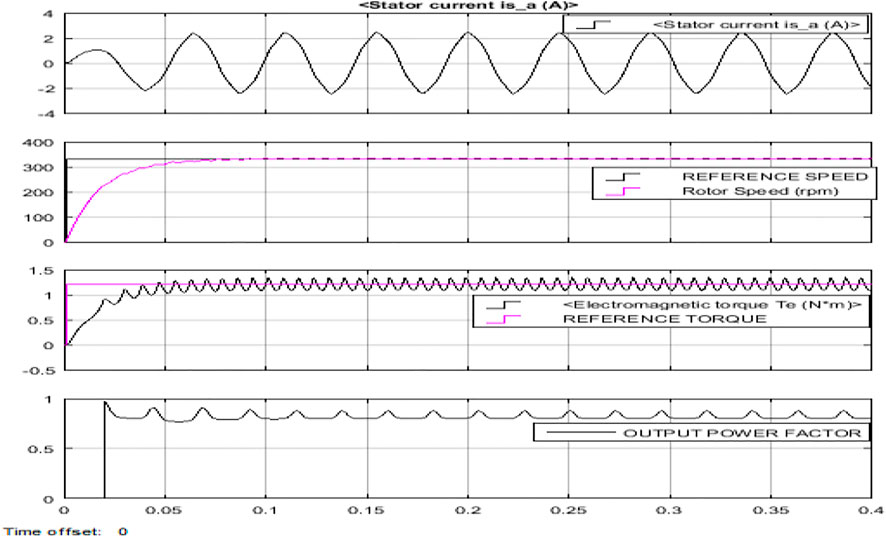
Task: Click the Stator current legend line marker
Action: click(x=593, y=25)
